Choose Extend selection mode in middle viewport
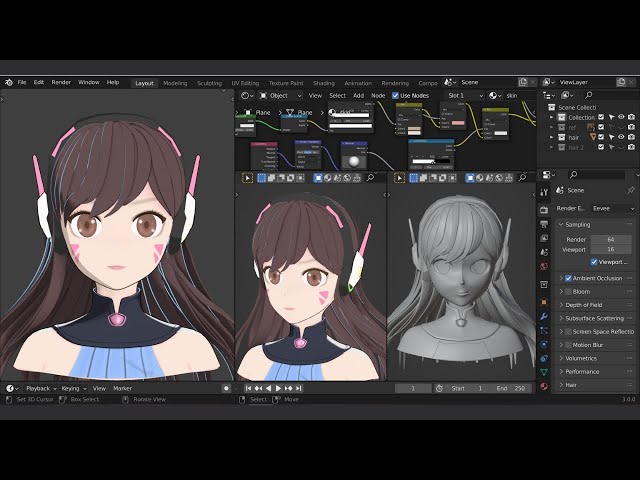Screen dimensions: 640x480 pyautogui.click(x=271, y=178)
